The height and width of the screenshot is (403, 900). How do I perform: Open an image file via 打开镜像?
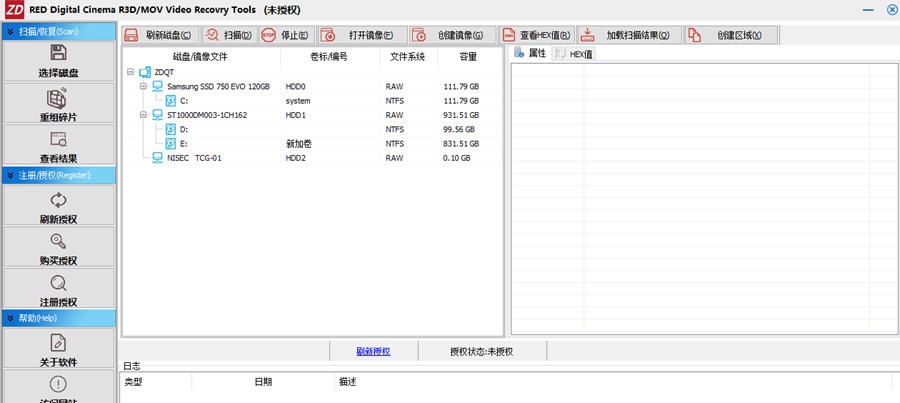click(x=362, y=35)
